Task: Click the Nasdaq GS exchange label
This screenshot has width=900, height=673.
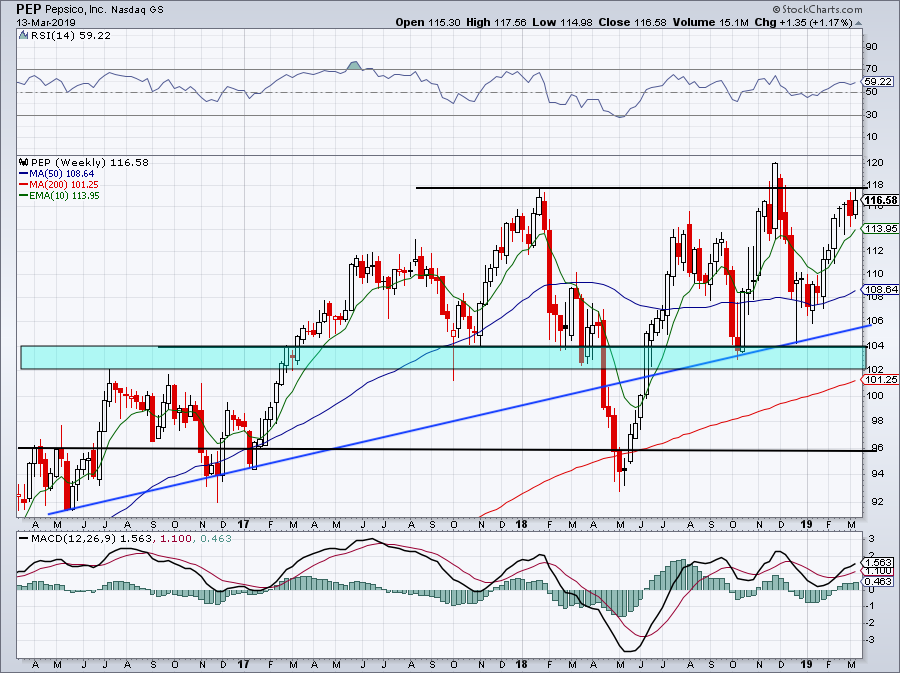Action: (x=137, y=10)
